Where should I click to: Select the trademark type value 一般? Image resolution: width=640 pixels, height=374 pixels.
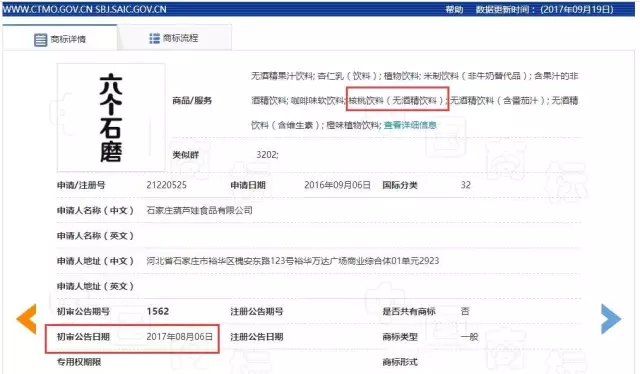click(x=469, y=337)
